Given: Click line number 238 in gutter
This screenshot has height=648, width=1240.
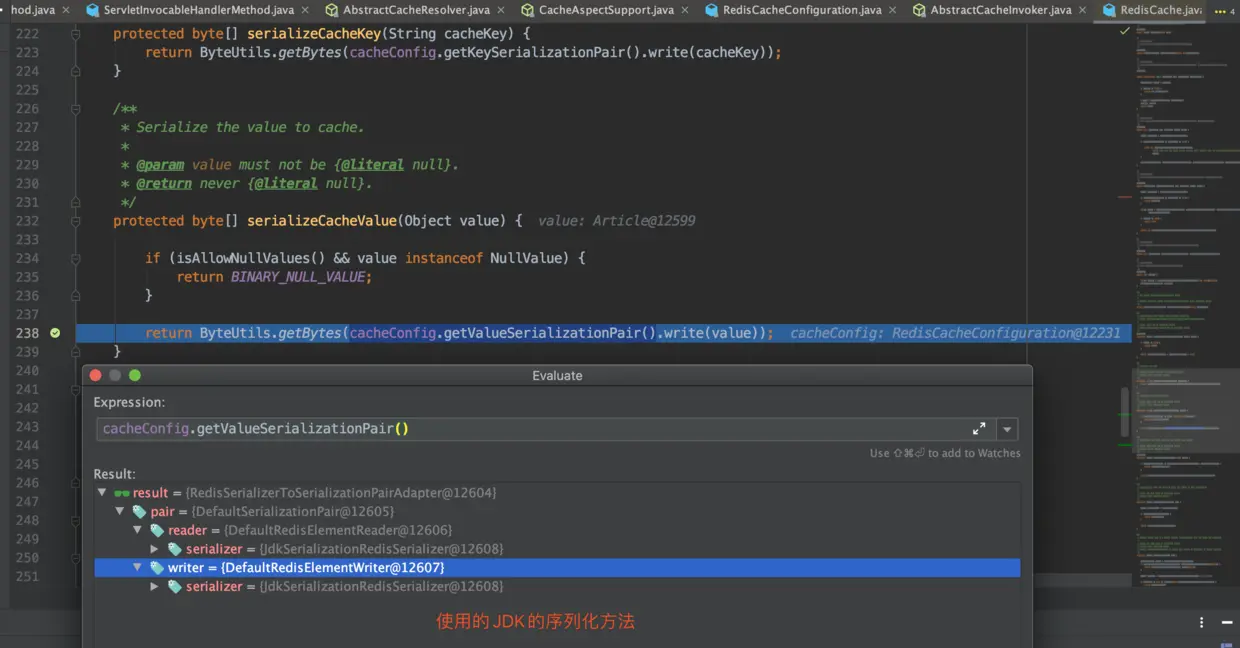Looking at the screenshot, I should (27, 333).
